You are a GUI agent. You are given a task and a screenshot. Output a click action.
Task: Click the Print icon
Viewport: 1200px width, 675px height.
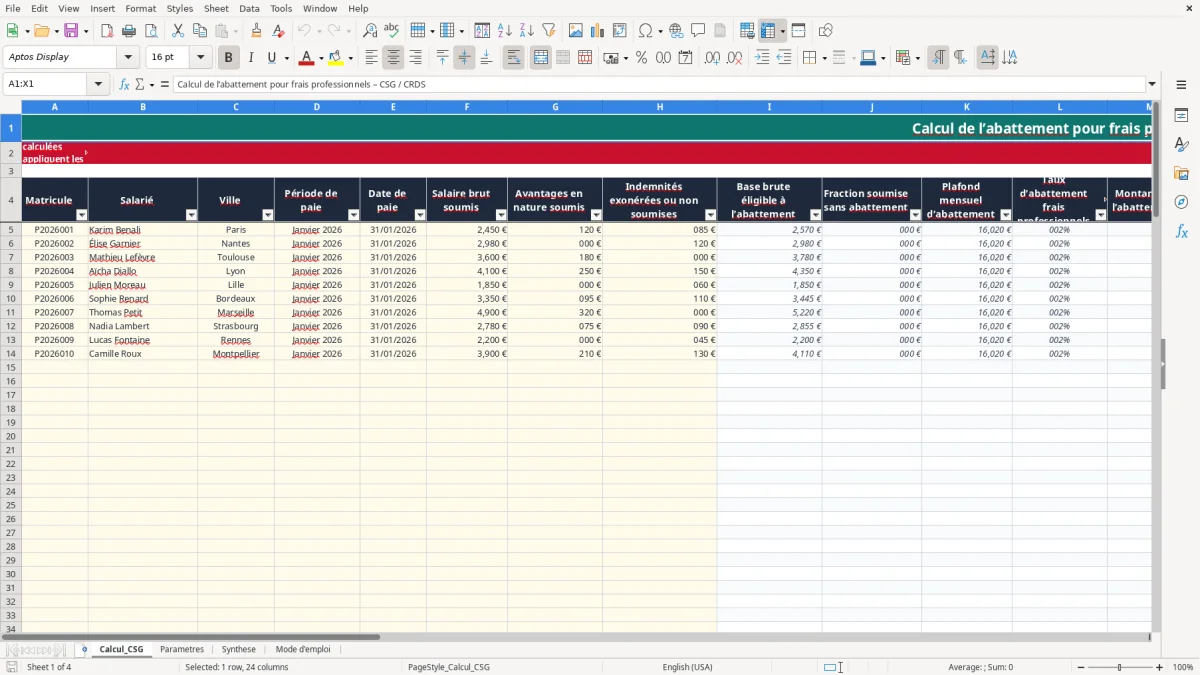(129, 31)
